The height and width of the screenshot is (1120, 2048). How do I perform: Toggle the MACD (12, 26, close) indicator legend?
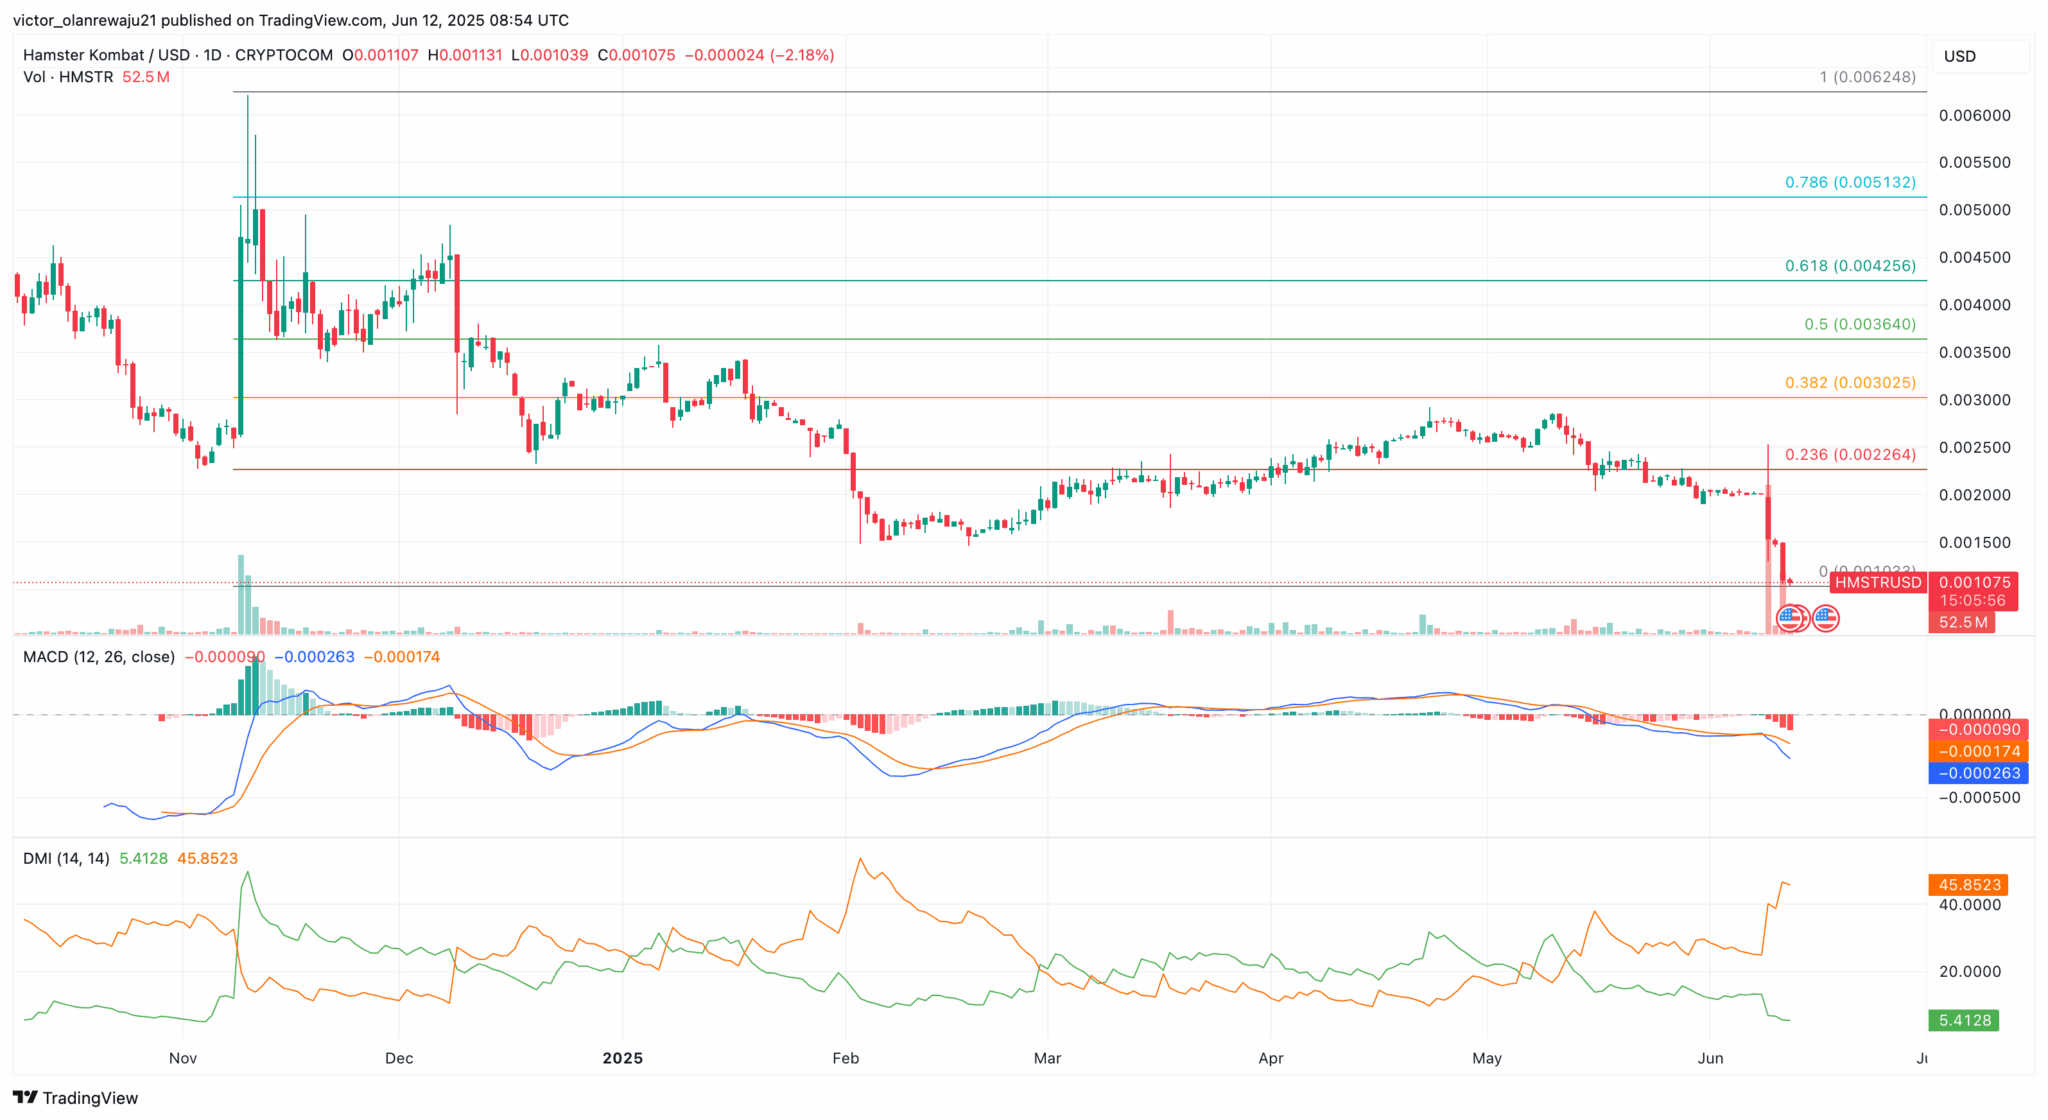tap(97, 657)
